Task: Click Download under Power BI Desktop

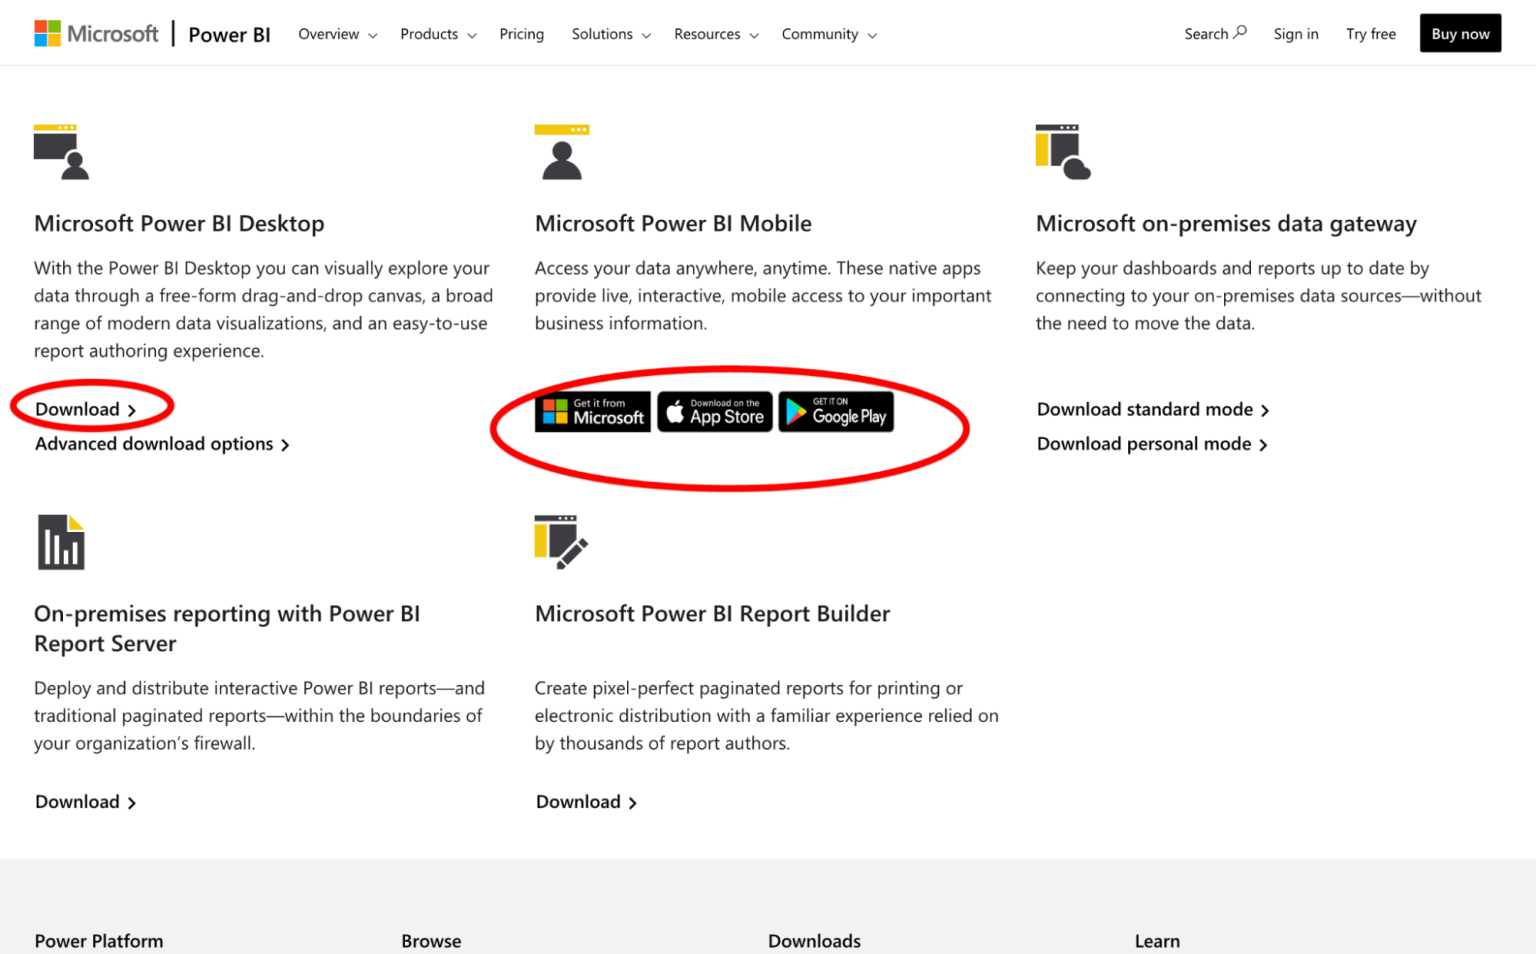Action: [78, 409]
